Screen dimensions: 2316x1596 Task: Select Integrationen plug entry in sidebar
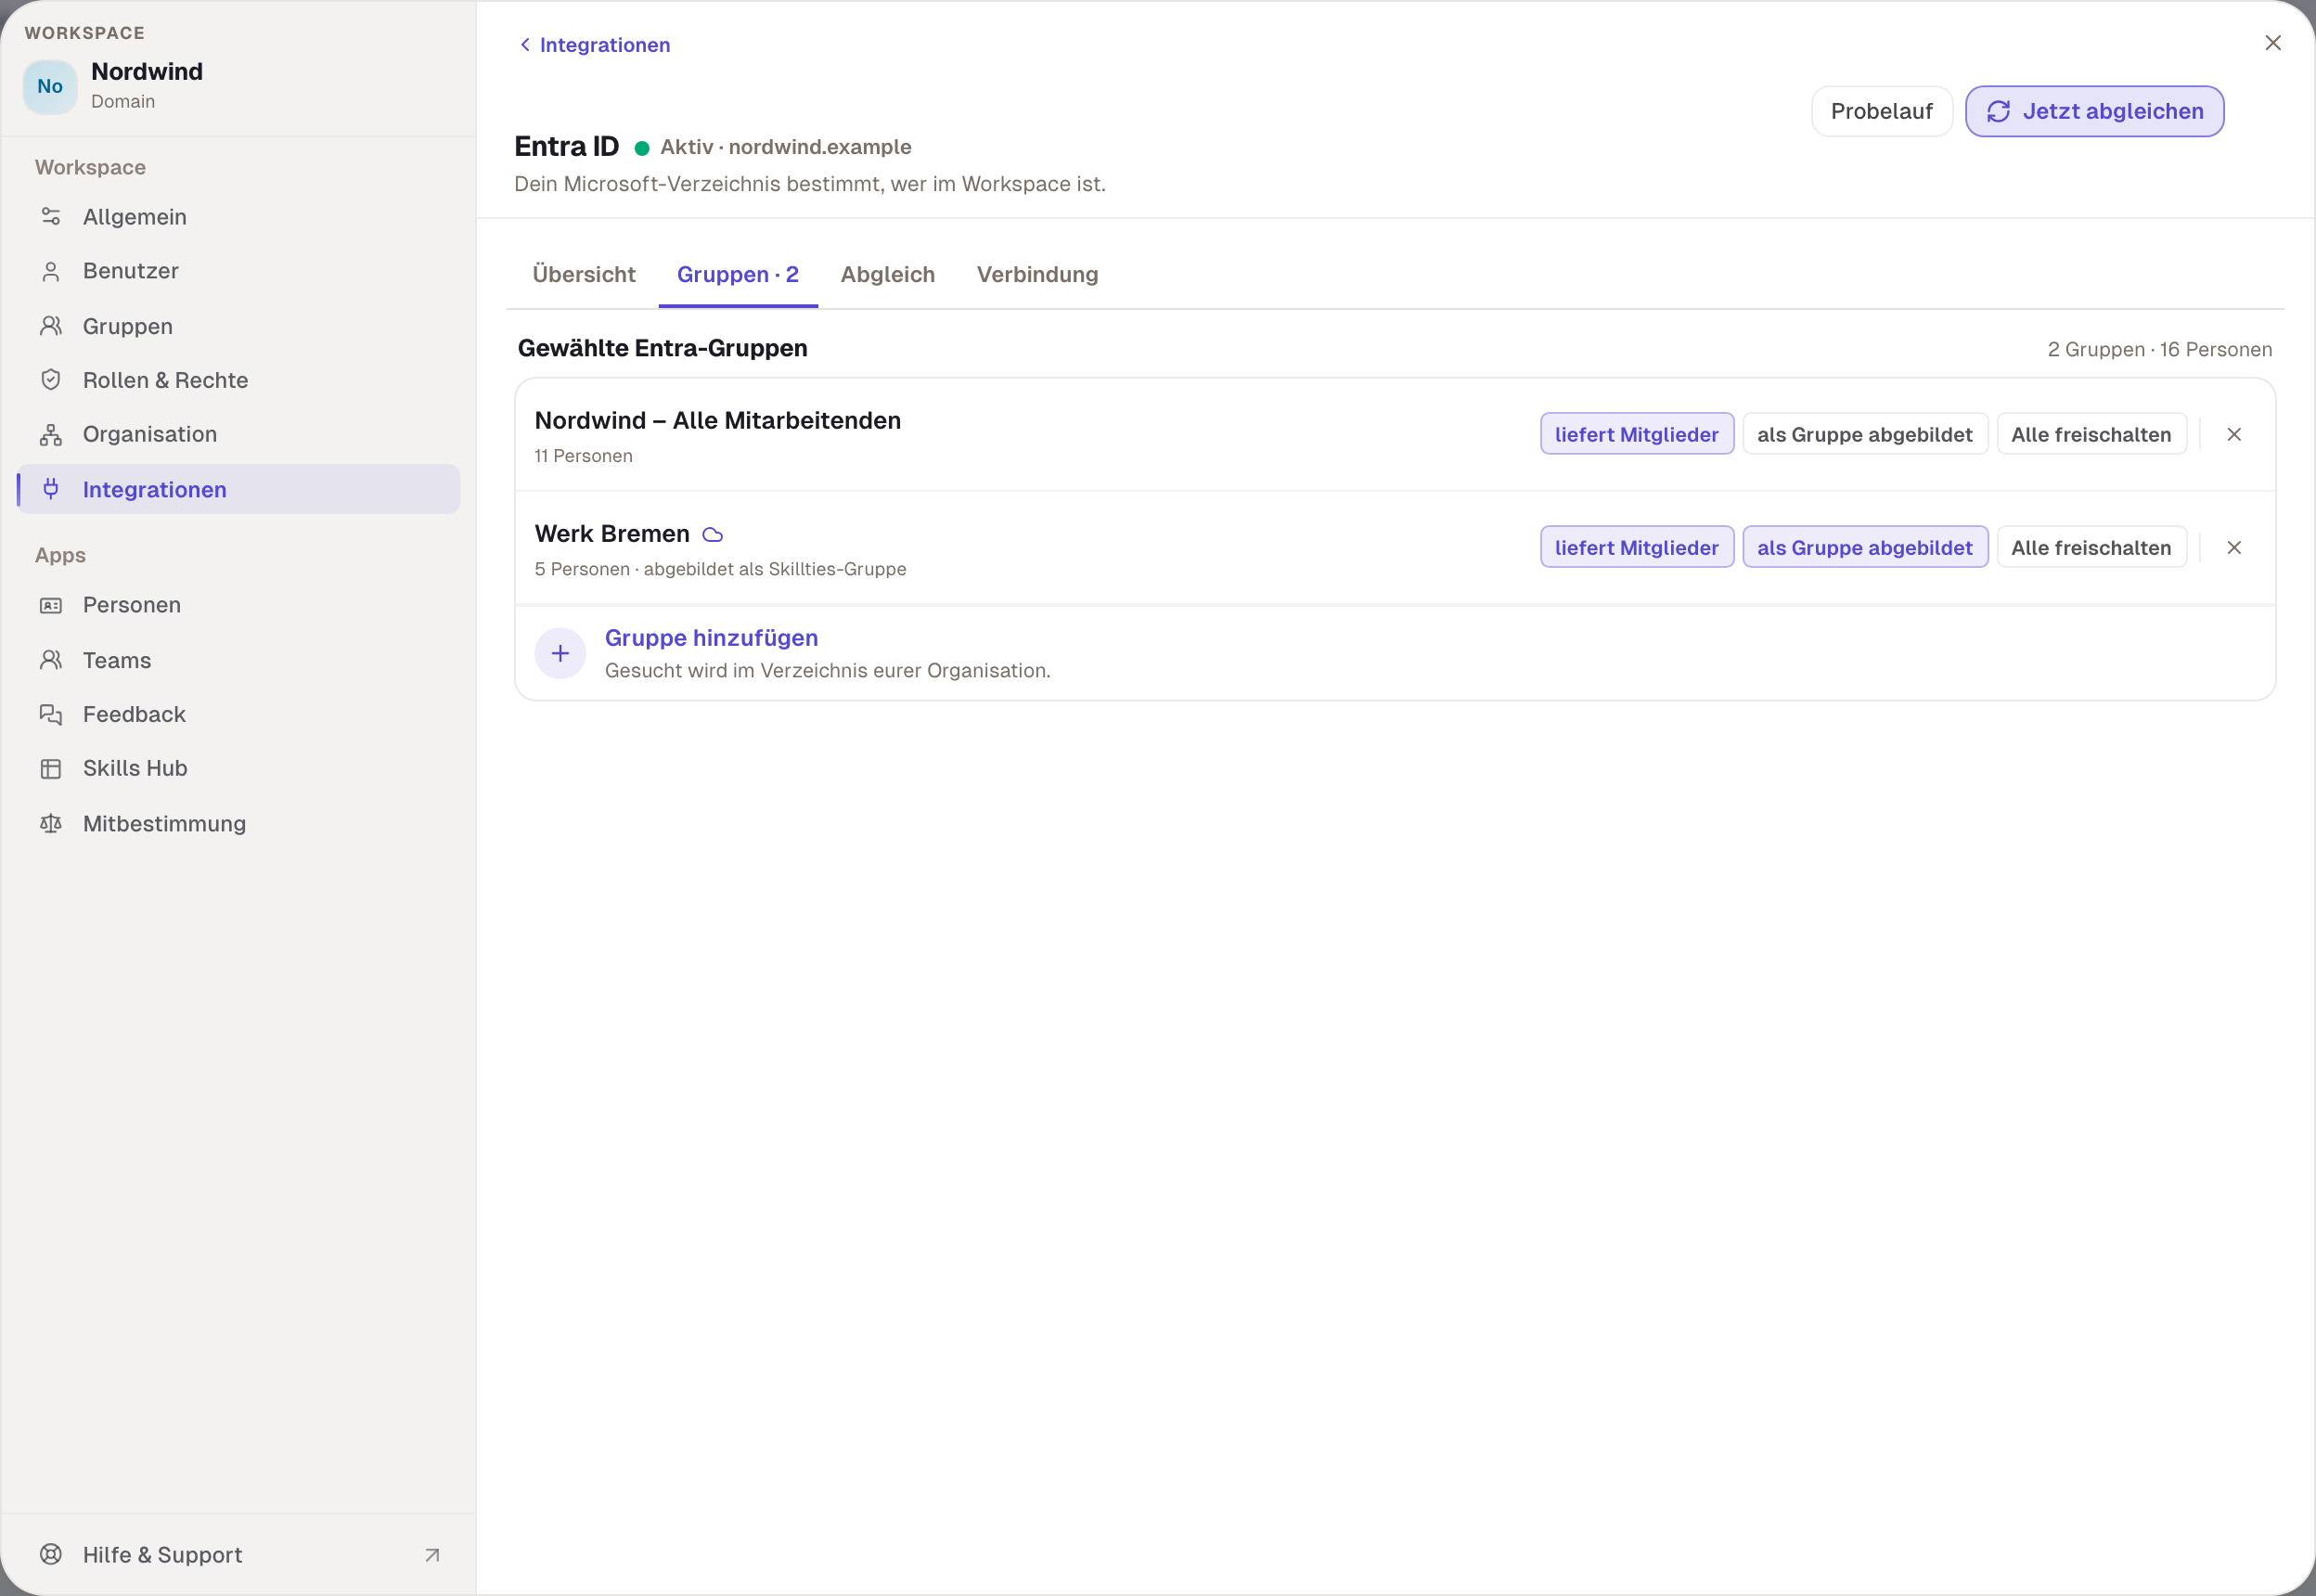pyautogui.click(x=238, y=489)
